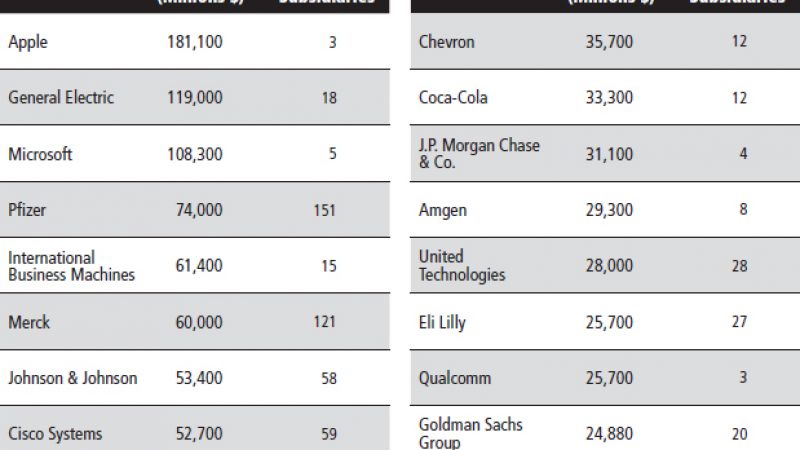This screenshot has width=800, height=450.
Task: Click J.P. Morgan Chase & Co. label
Action: point(479,154)
